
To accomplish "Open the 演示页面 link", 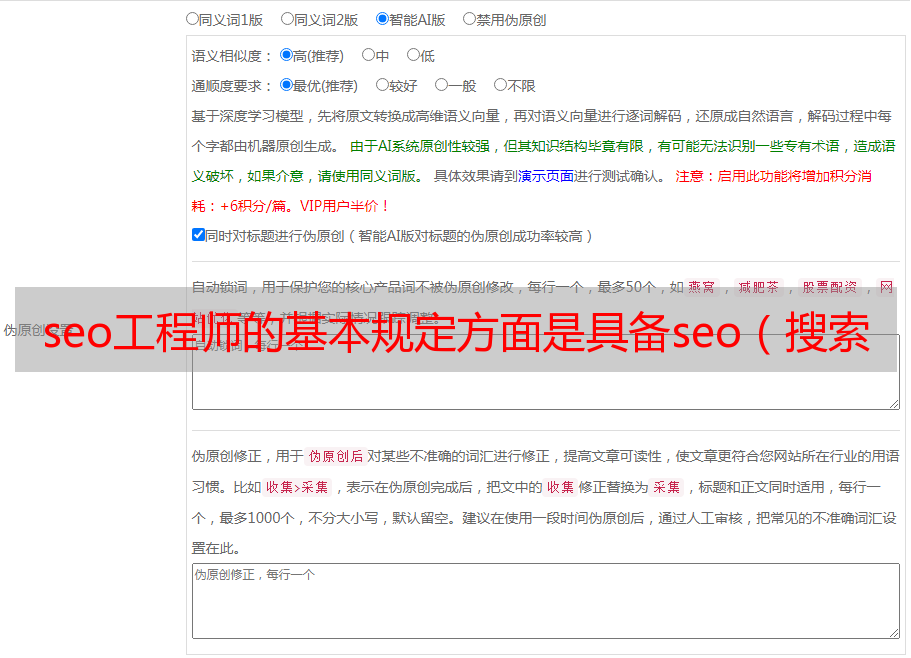I will [546, 176].
